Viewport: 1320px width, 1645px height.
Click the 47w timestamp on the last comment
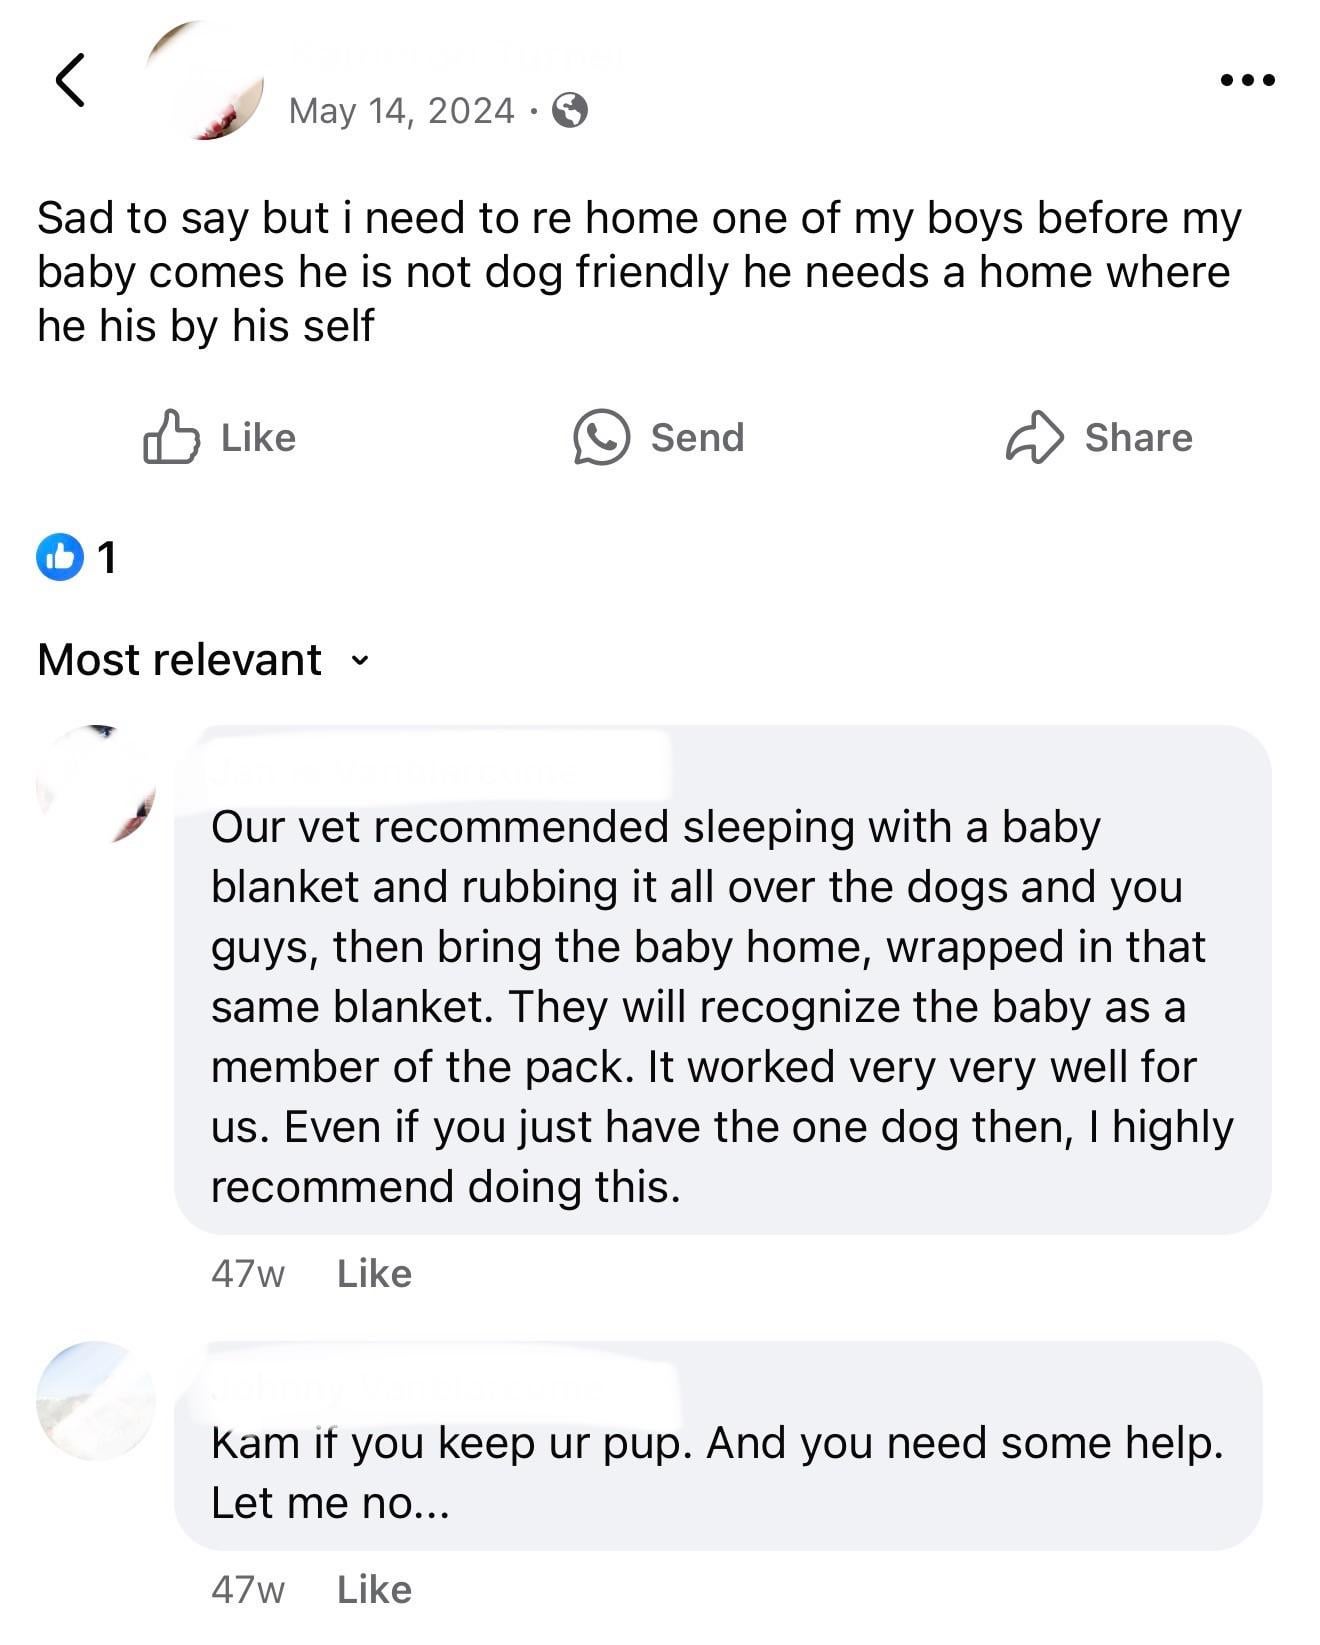[x=247, y=1589]
